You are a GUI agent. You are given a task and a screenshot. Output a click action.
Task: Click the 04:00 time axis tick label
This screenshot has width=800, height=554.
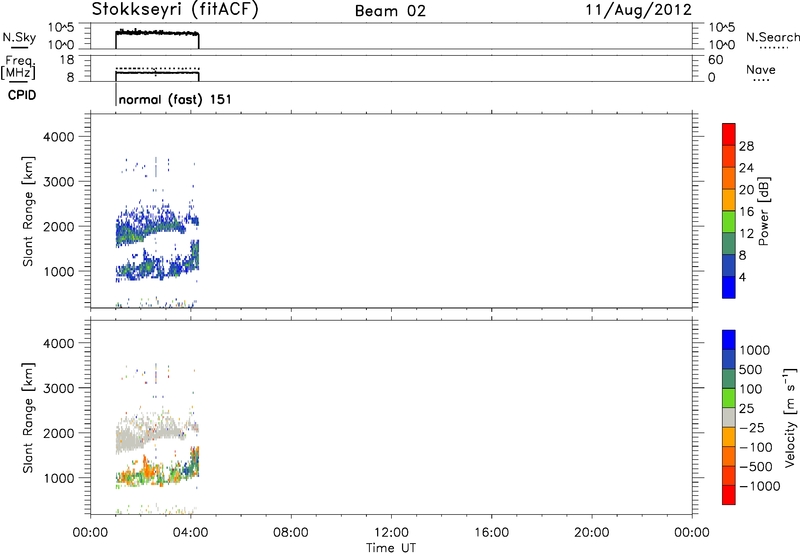[190, 533]
